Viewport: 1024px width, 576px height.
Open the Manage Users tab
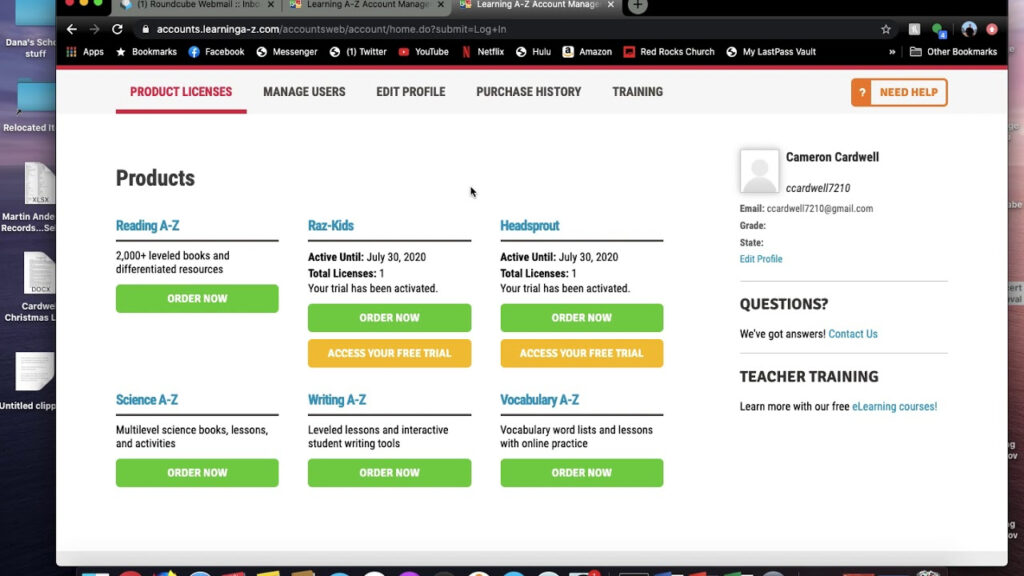(x=304, y=92)
